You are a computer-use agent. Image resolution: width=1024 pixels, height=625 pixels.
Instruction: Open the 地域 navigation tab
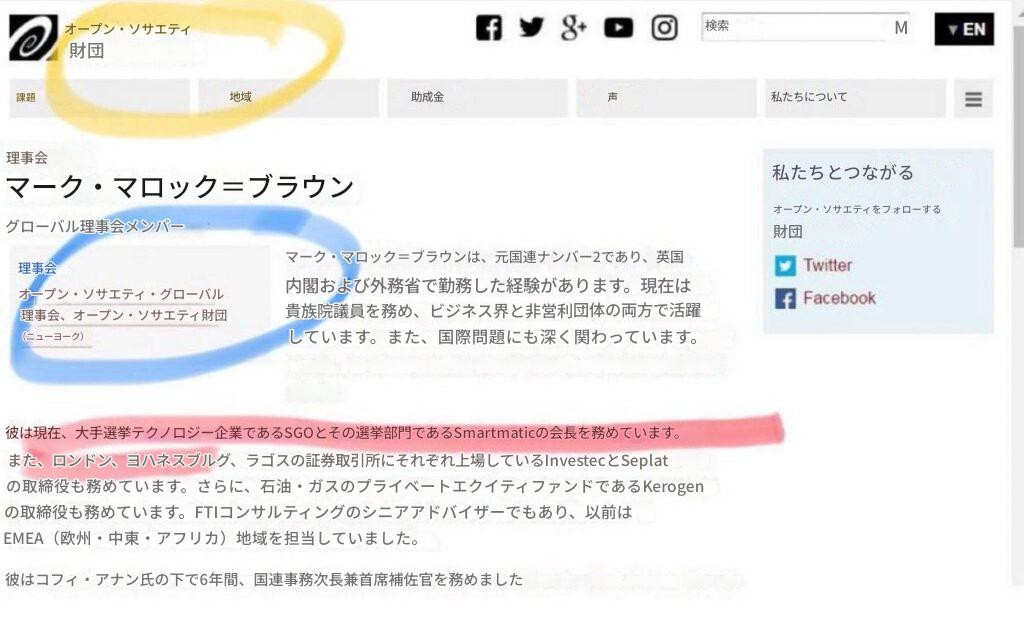[289, 98]
